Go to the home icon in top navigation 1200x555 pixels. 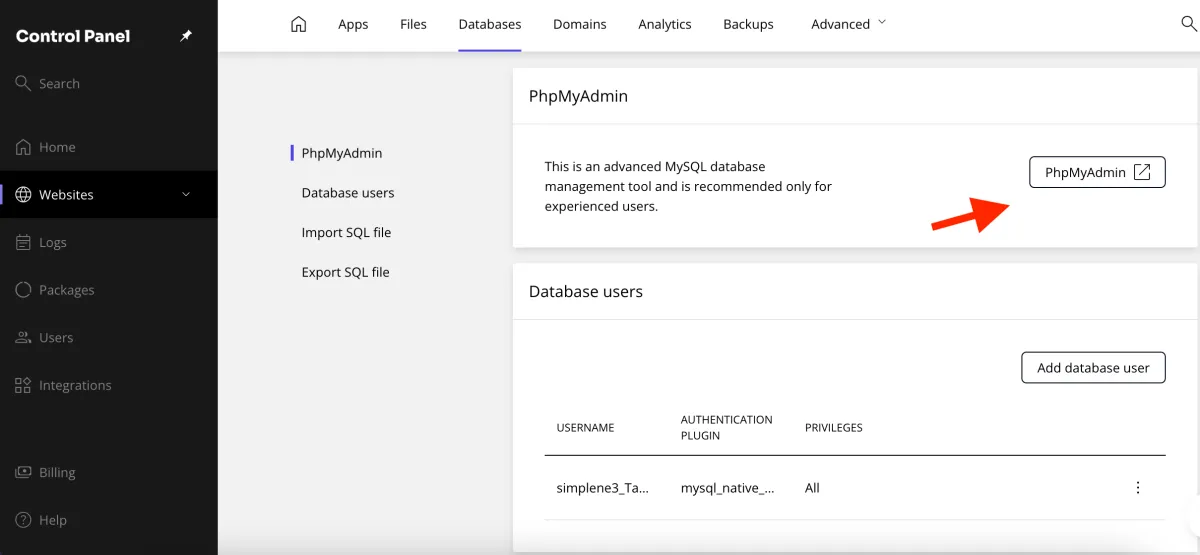298,24
